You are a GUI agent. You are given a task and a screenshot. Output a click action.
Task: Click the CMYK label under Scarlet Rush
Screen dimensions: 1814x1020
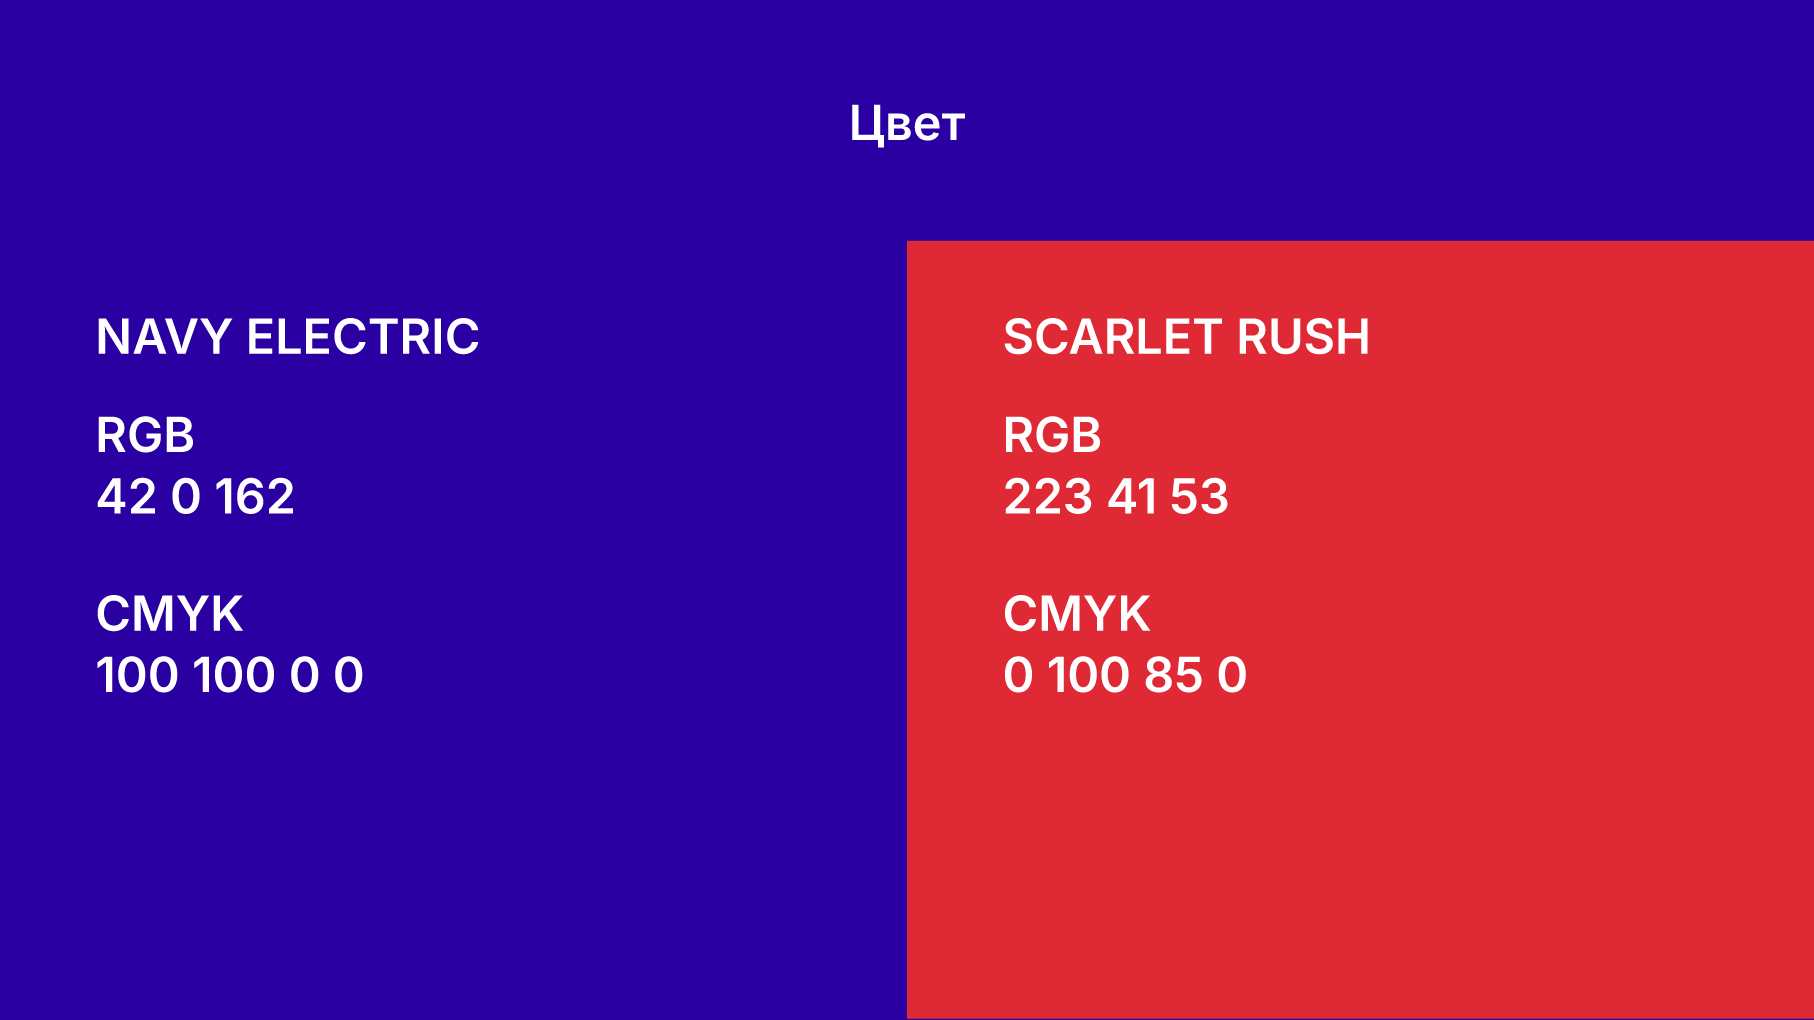(x=1076, y=614)
